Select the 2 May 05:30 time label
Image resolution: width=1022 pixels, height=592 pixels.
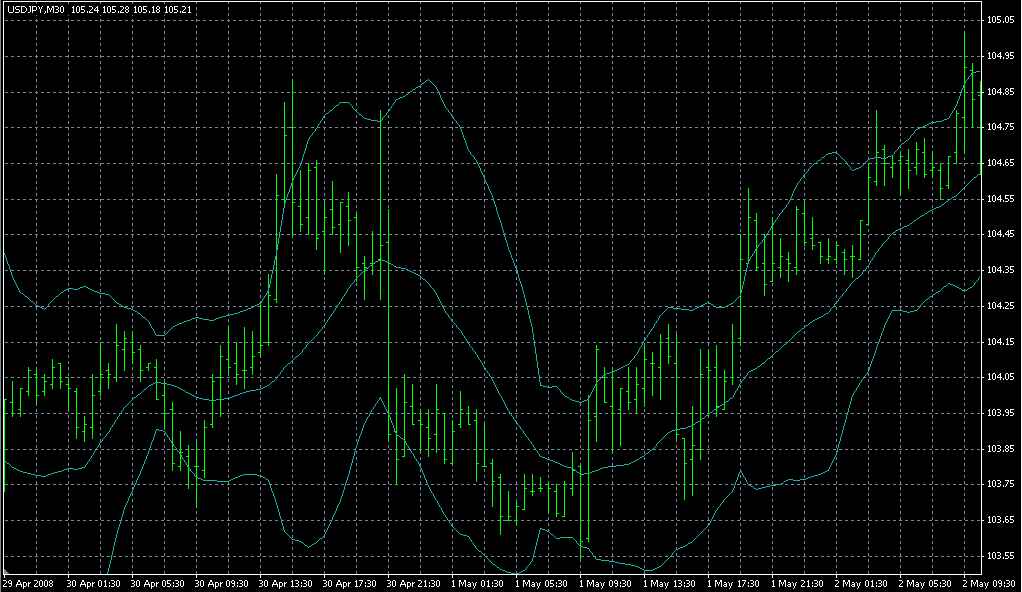926,582
